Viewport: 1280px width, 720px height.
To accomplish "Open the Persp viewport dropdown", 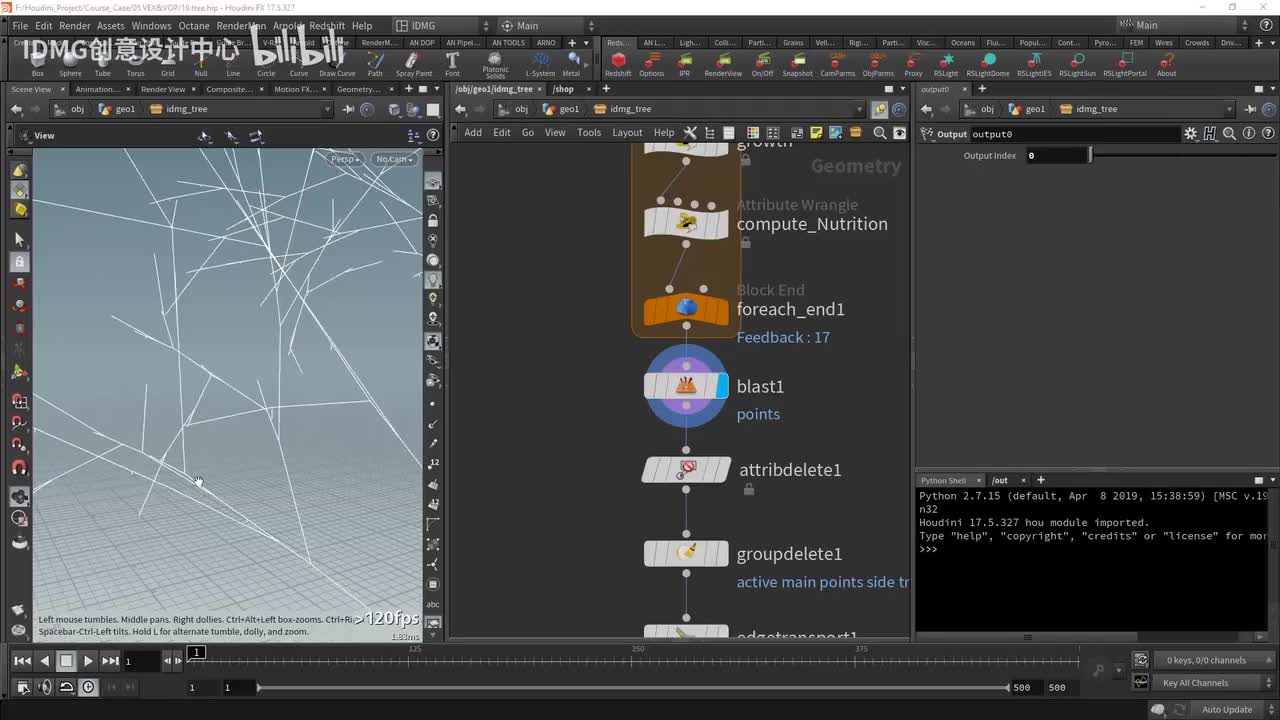I will pos(345,159).
